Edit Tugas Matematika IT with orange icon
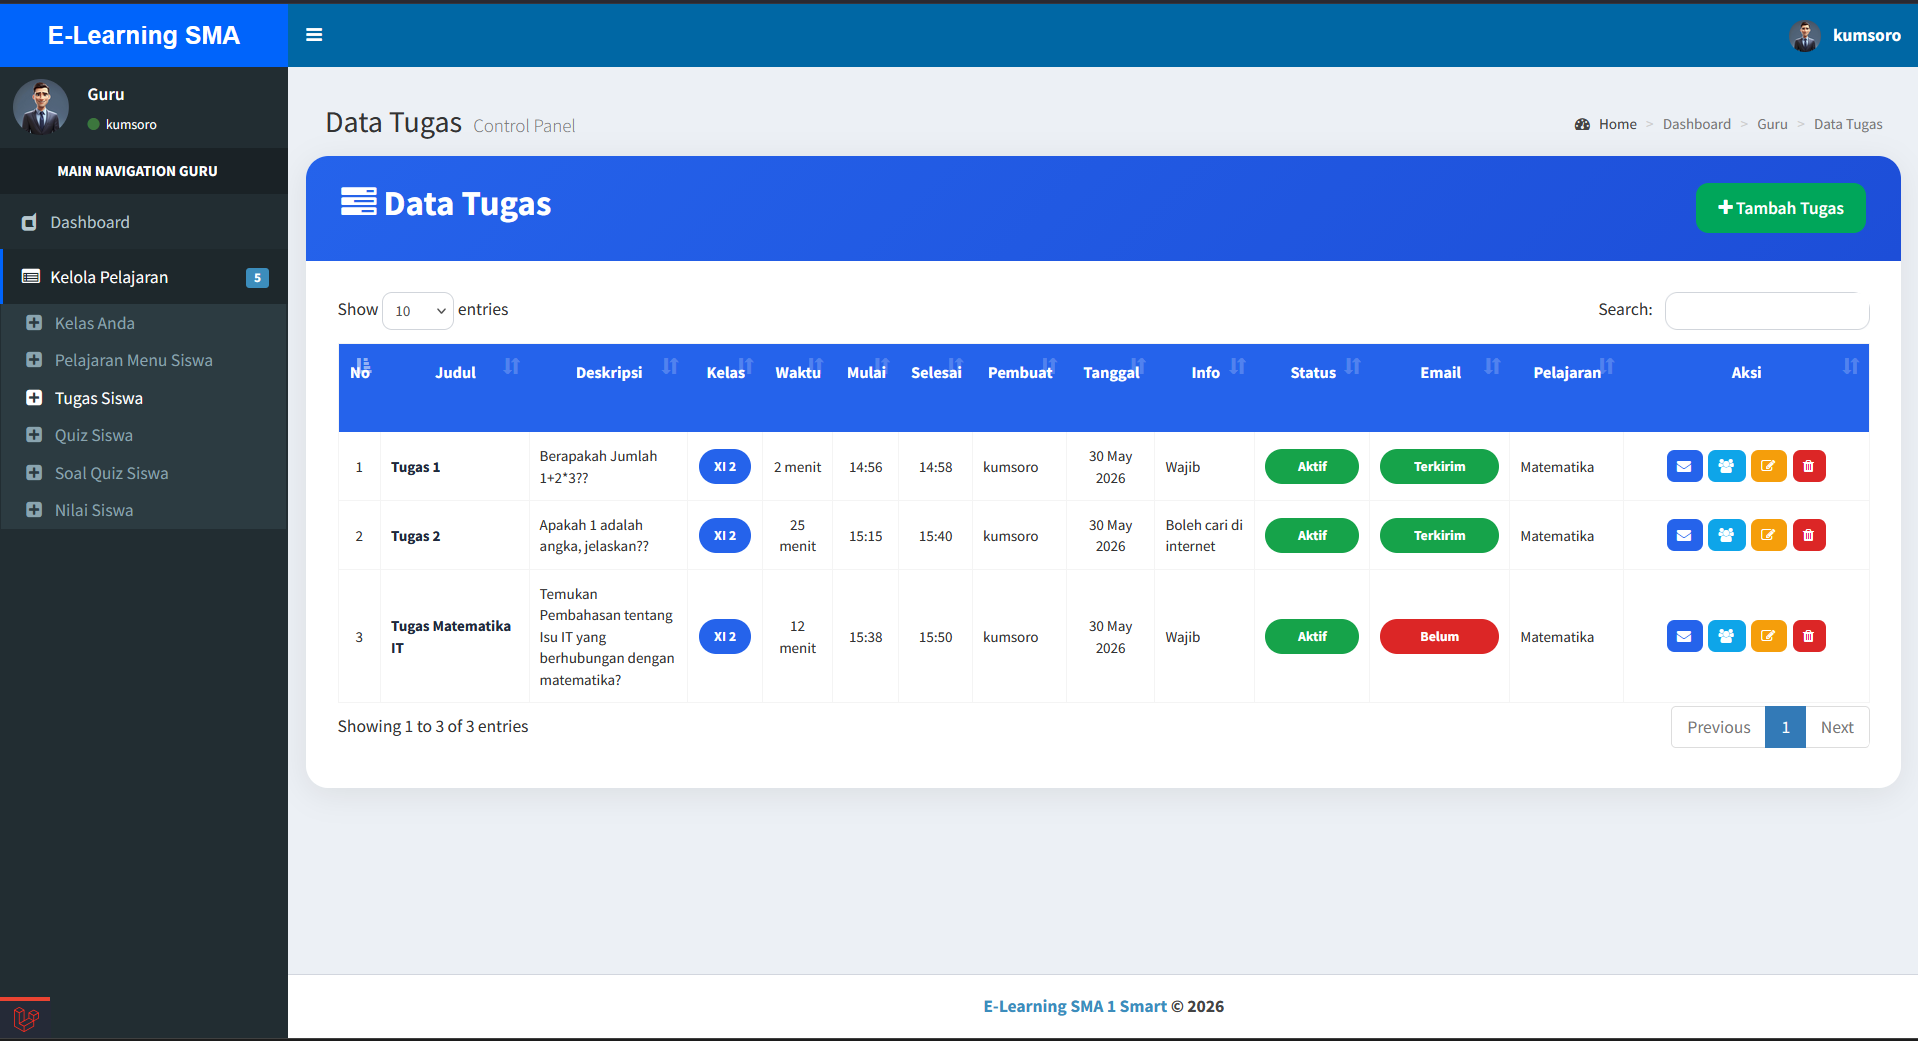The width and height of the screenshot is (1918, 1041). (x=1768, y=636)
